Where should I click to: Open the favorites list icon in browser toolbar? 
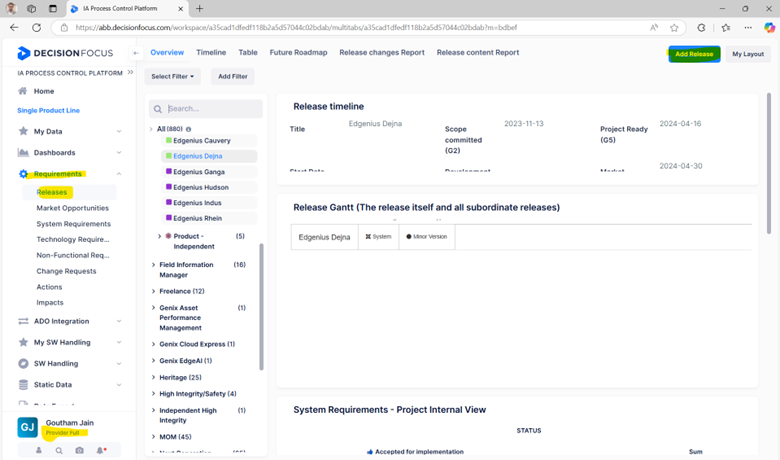pos(726,27)
